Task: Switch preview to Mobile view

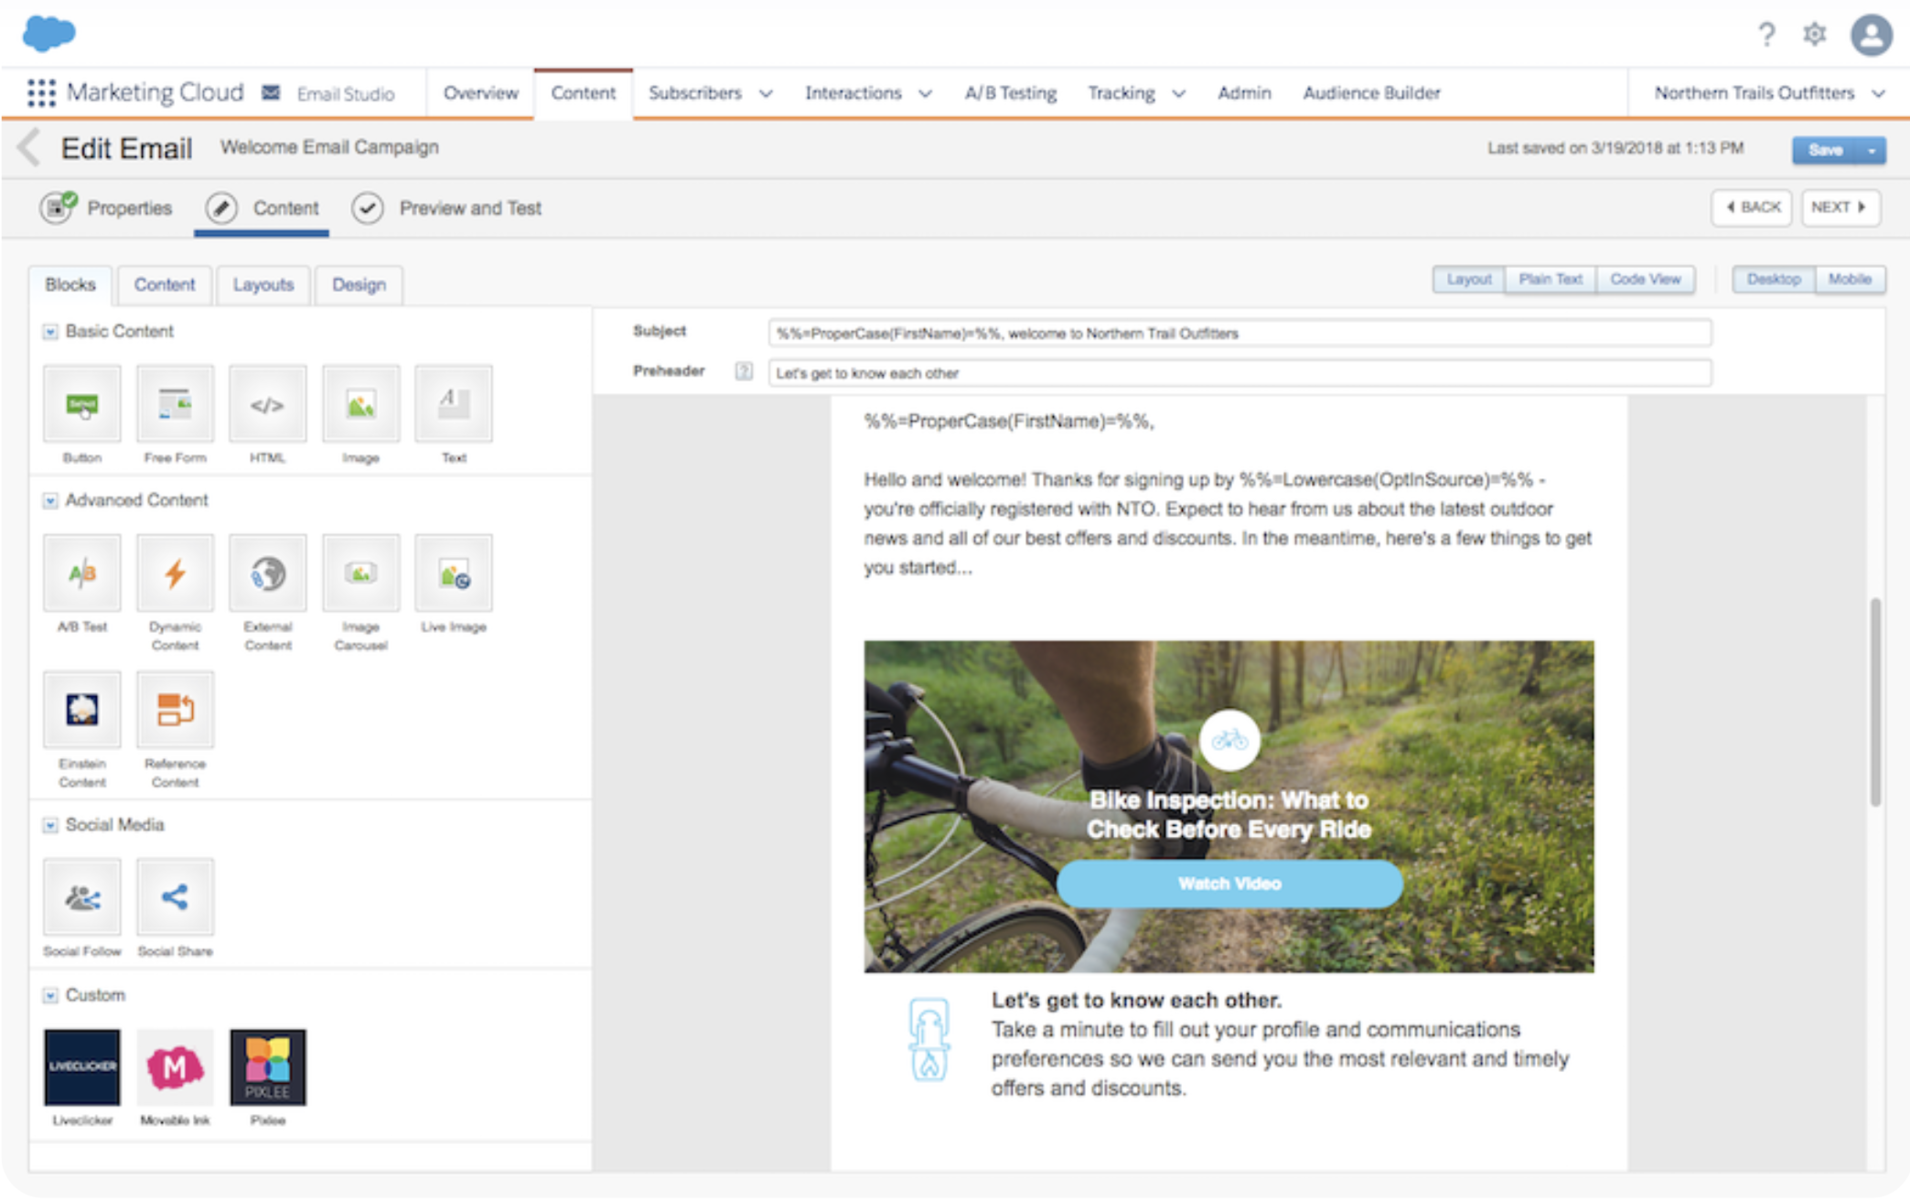Action: click(x=1849, y=279)
